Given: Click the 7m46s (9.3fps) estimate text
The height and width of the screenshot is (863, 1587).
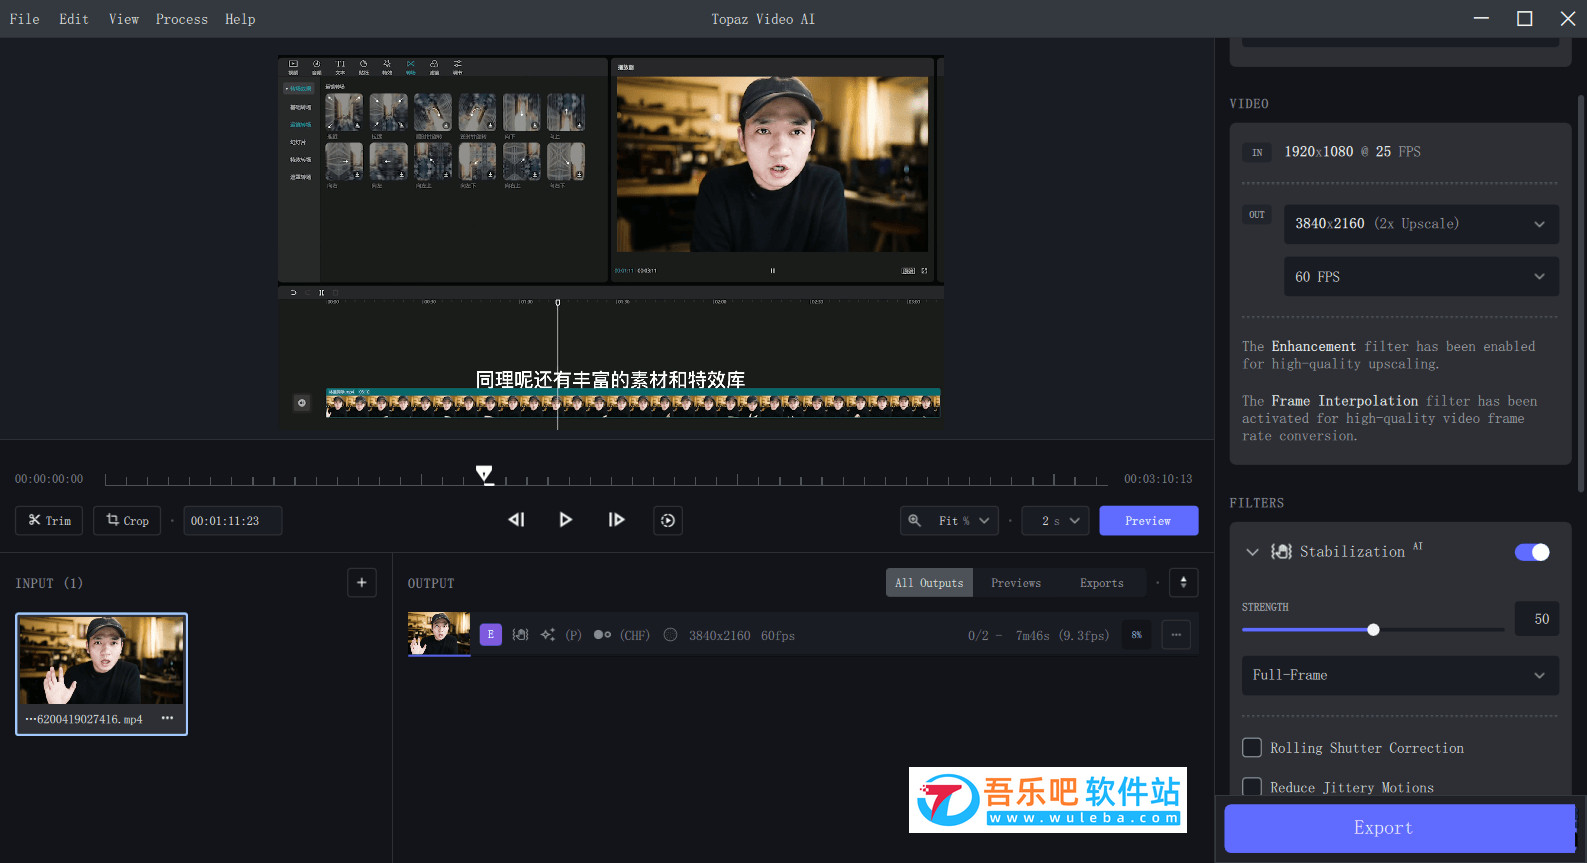Looking at the screenshot, I should (x=1062, y=635).
